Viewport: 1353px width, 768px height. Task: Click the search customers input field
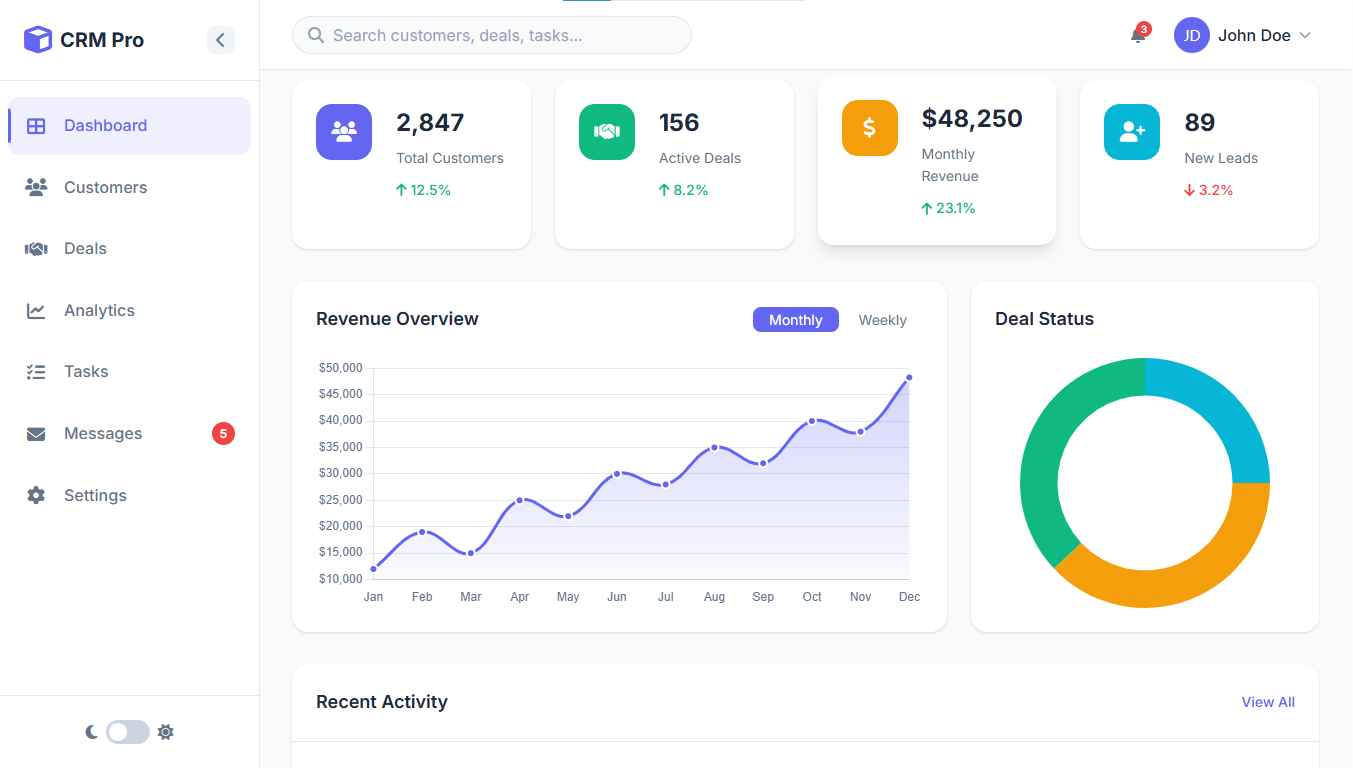tap(491, 35)
